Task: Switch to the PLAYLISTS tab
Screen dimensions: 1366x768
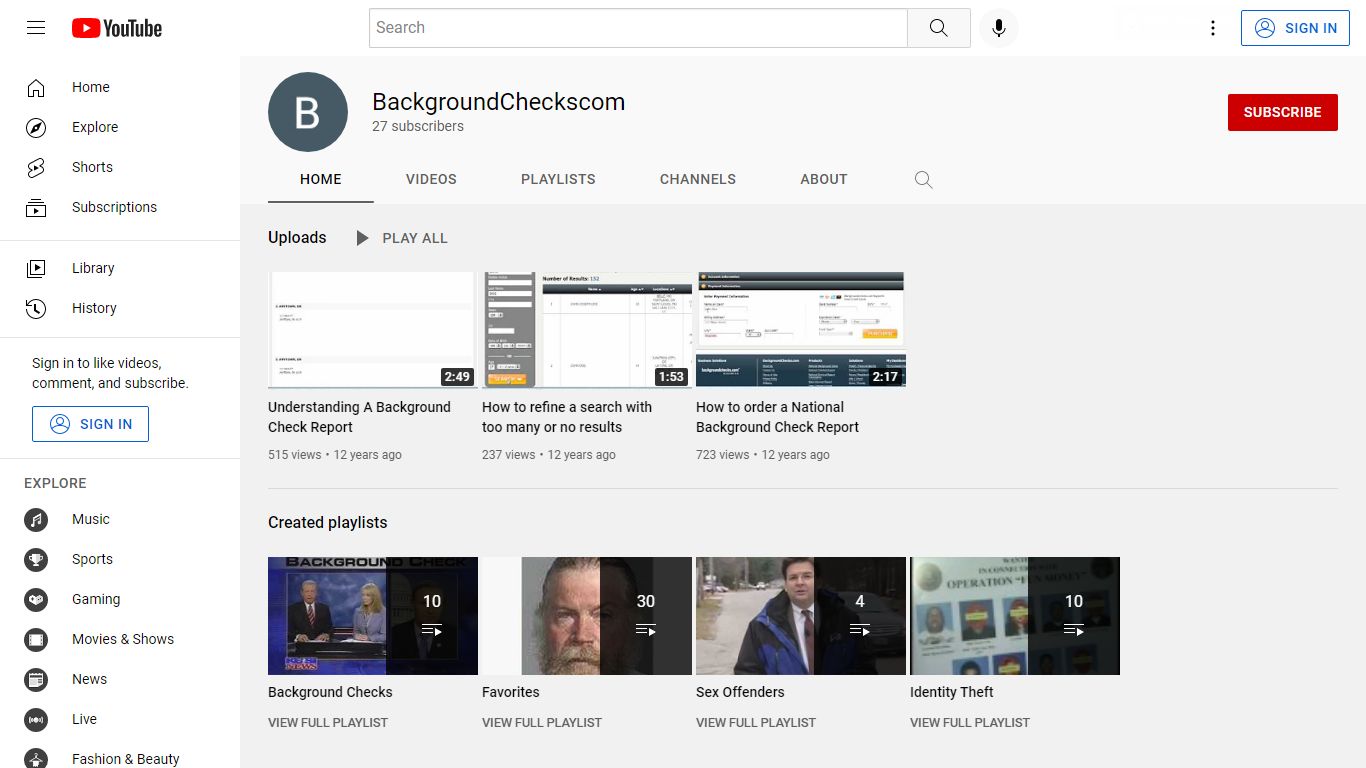Action: (x=558, y=179)
